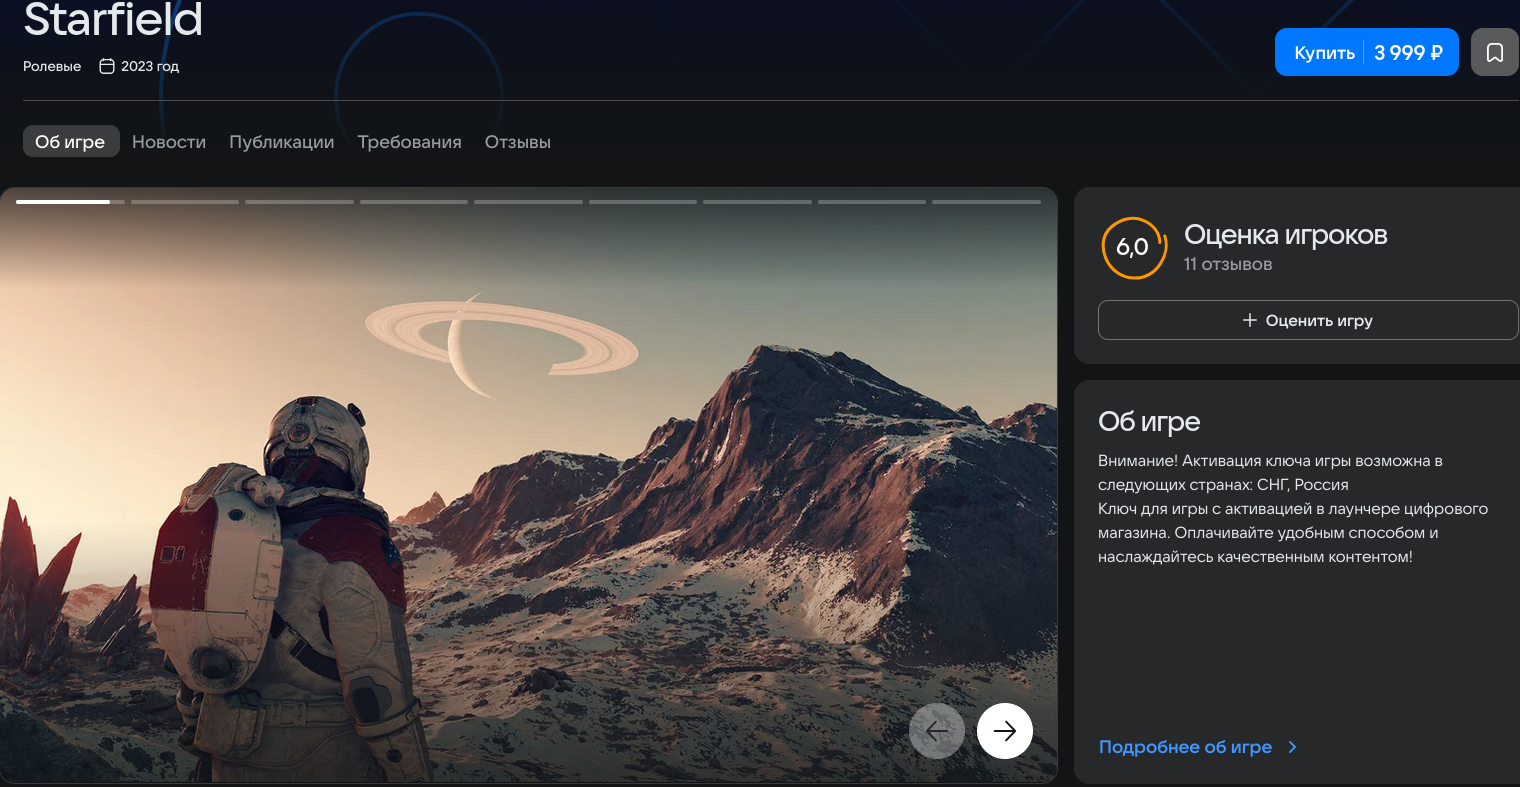Open the Ролевые genre link
Screen dimensions: 1520x787
(x=52, y=66)
